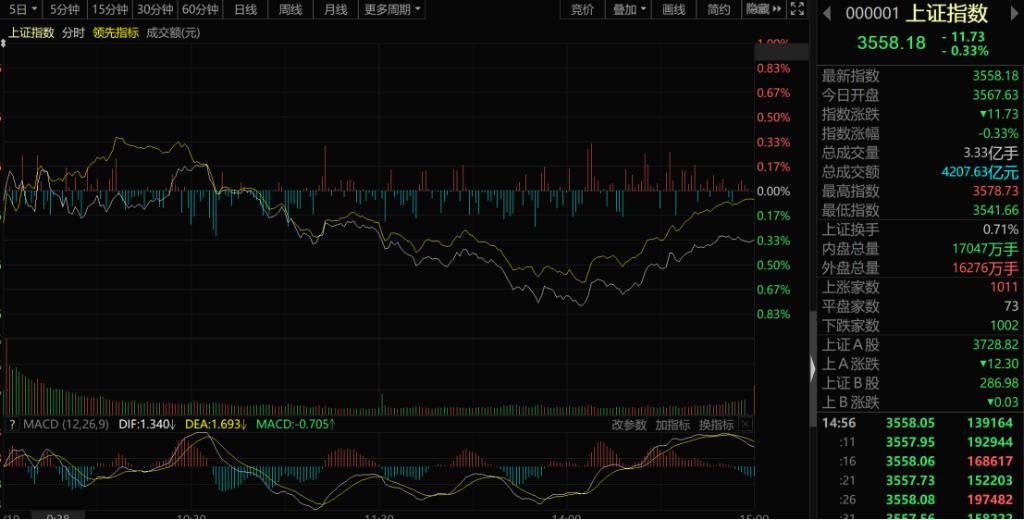Switch to the 日线 daily chart tab
Image resolution: width=1024 pixels, height=520 pixels.
click(x=245, y=10)
